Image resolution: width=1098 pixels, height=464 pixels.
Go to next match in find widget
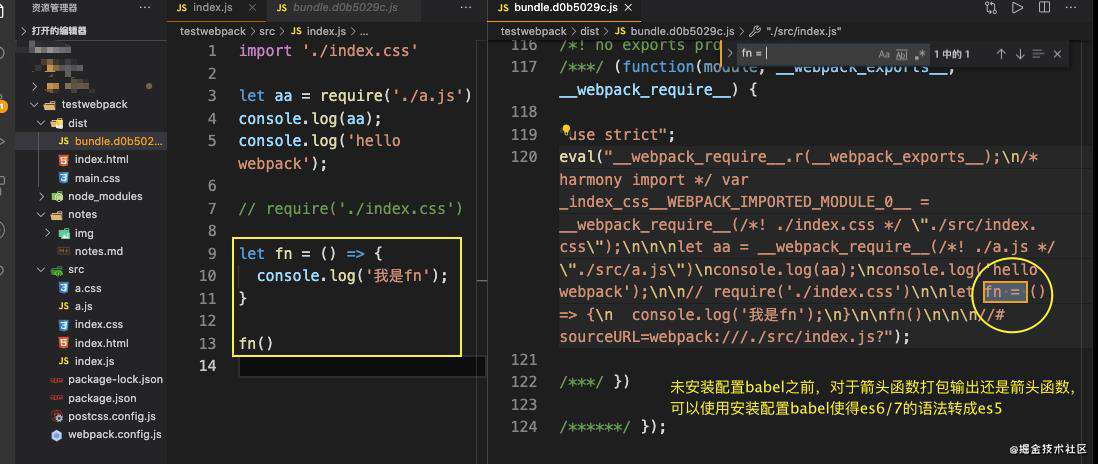(1020, 54)
